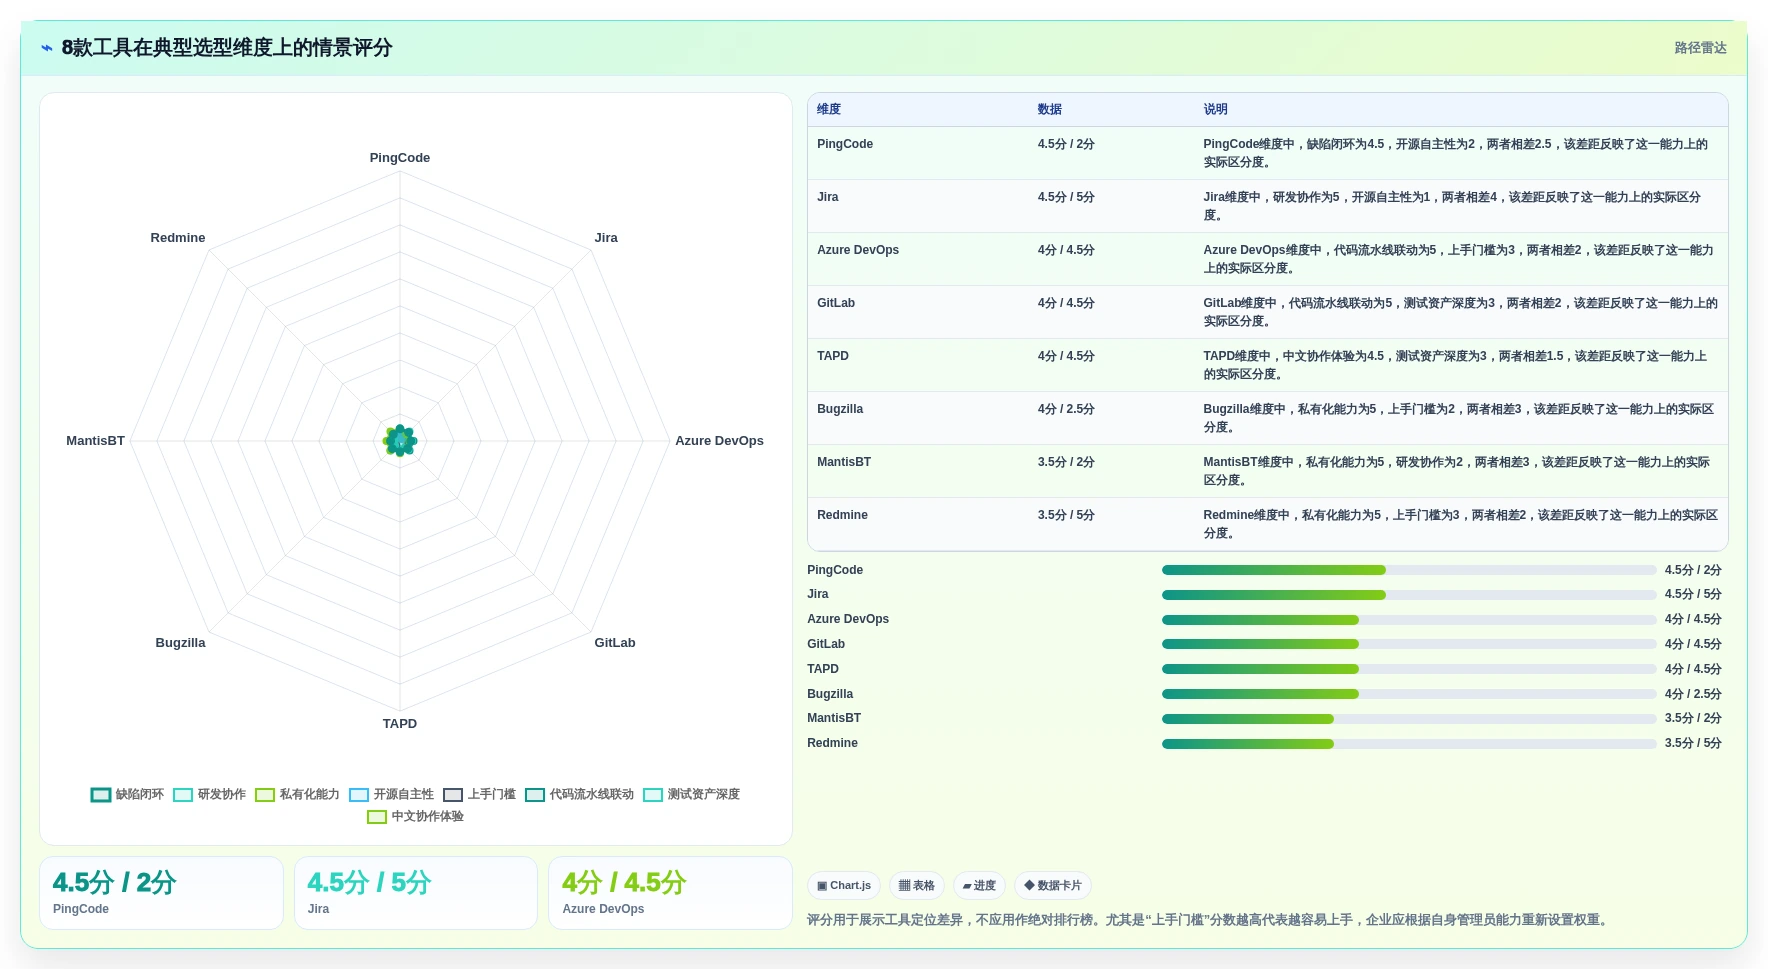Click the GitLab progress bar
1768x969 pixels.
coord(1409,644)
